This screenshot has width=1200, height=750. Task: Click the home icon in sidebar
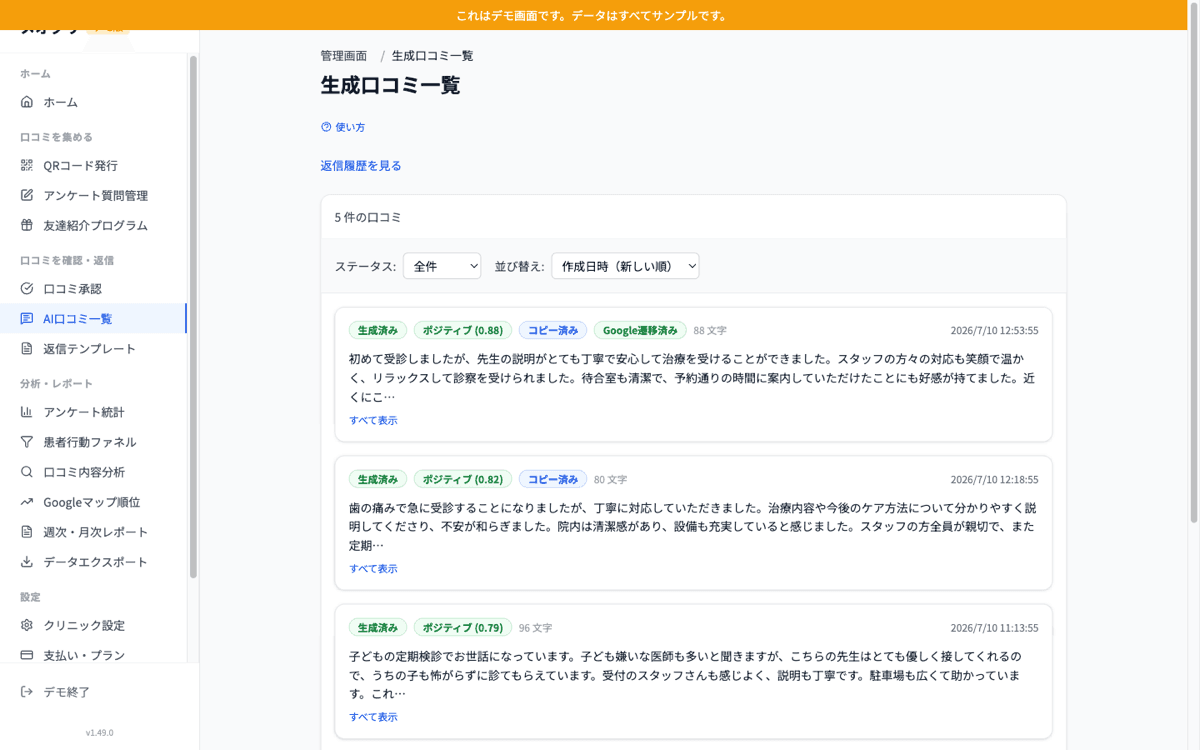pyautogui.click(x=27, y=102)
